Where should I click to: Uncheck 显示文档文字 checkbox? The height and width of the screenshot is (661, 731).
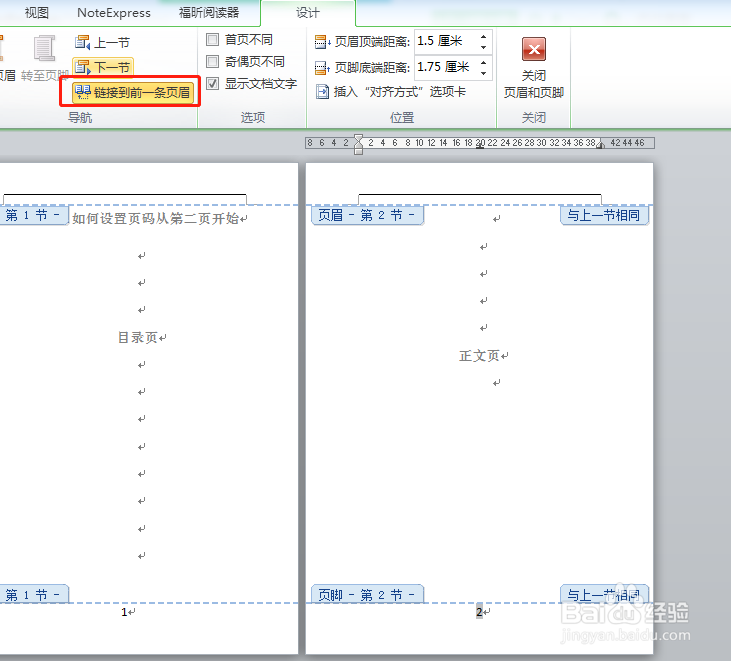pos(213,83)
